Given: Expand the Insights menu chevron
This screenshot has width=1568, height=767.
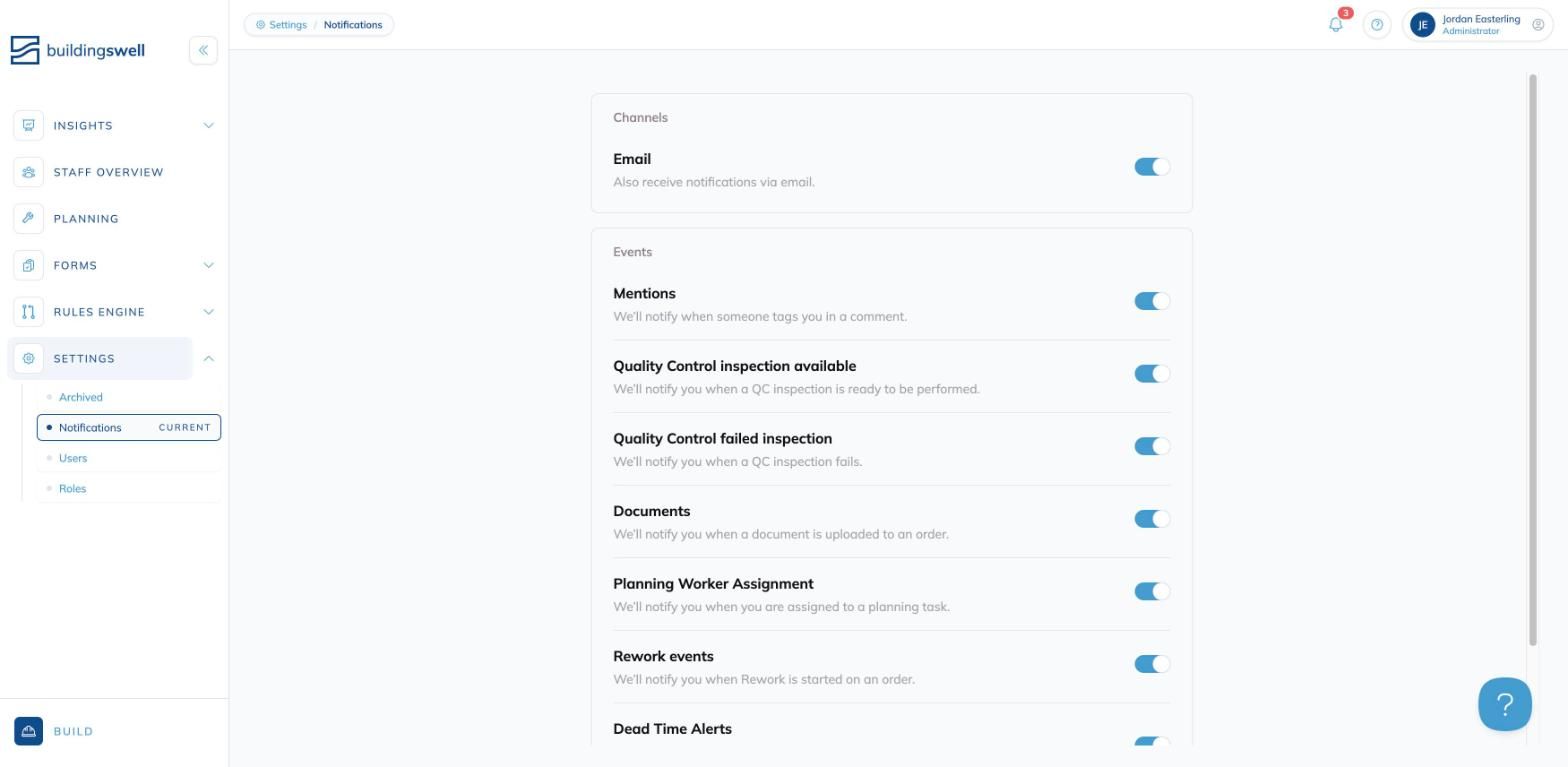Looking at the screenshot, I should pos(208,125).
